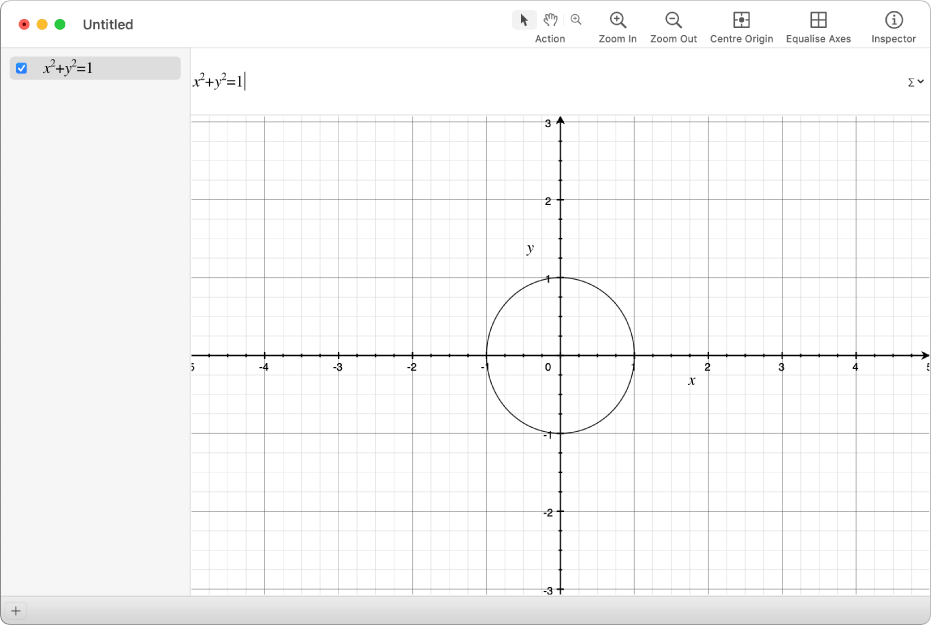Select the hand pan tool
The image size is (931, 625).
(550, 19)
